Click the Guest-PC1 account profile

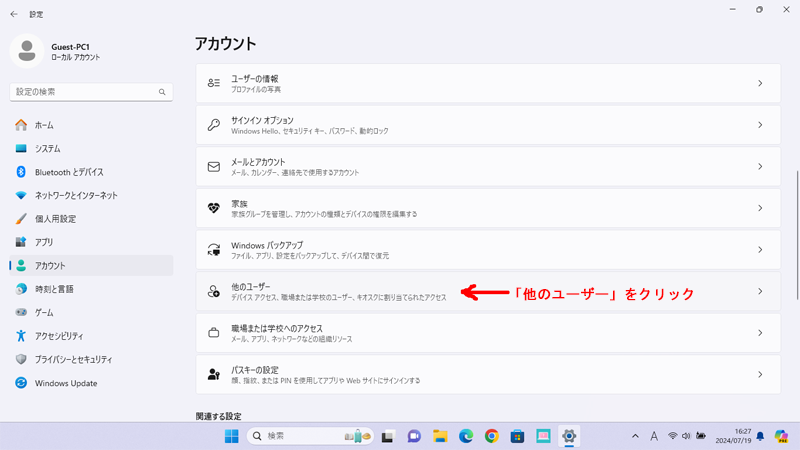click(x=60, y=52)
